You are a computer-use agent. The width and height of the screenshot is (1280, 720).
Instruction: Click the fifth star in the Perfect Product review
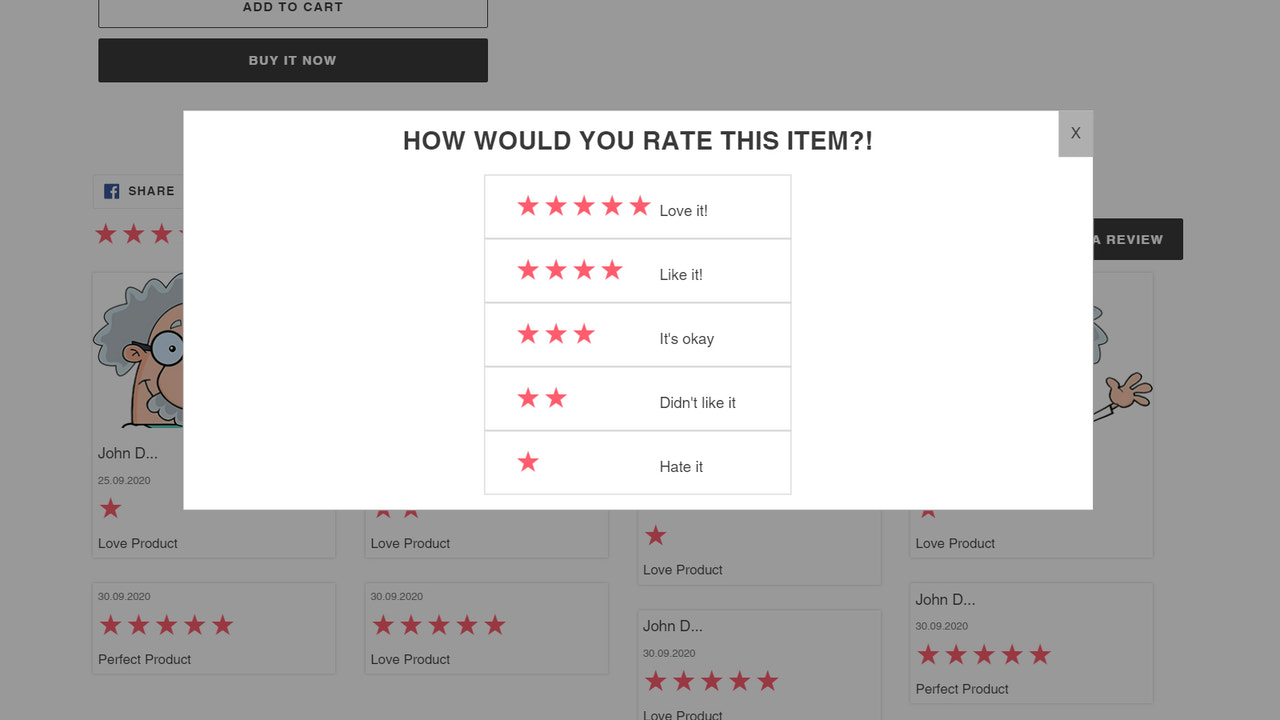[x=222, y=624]
